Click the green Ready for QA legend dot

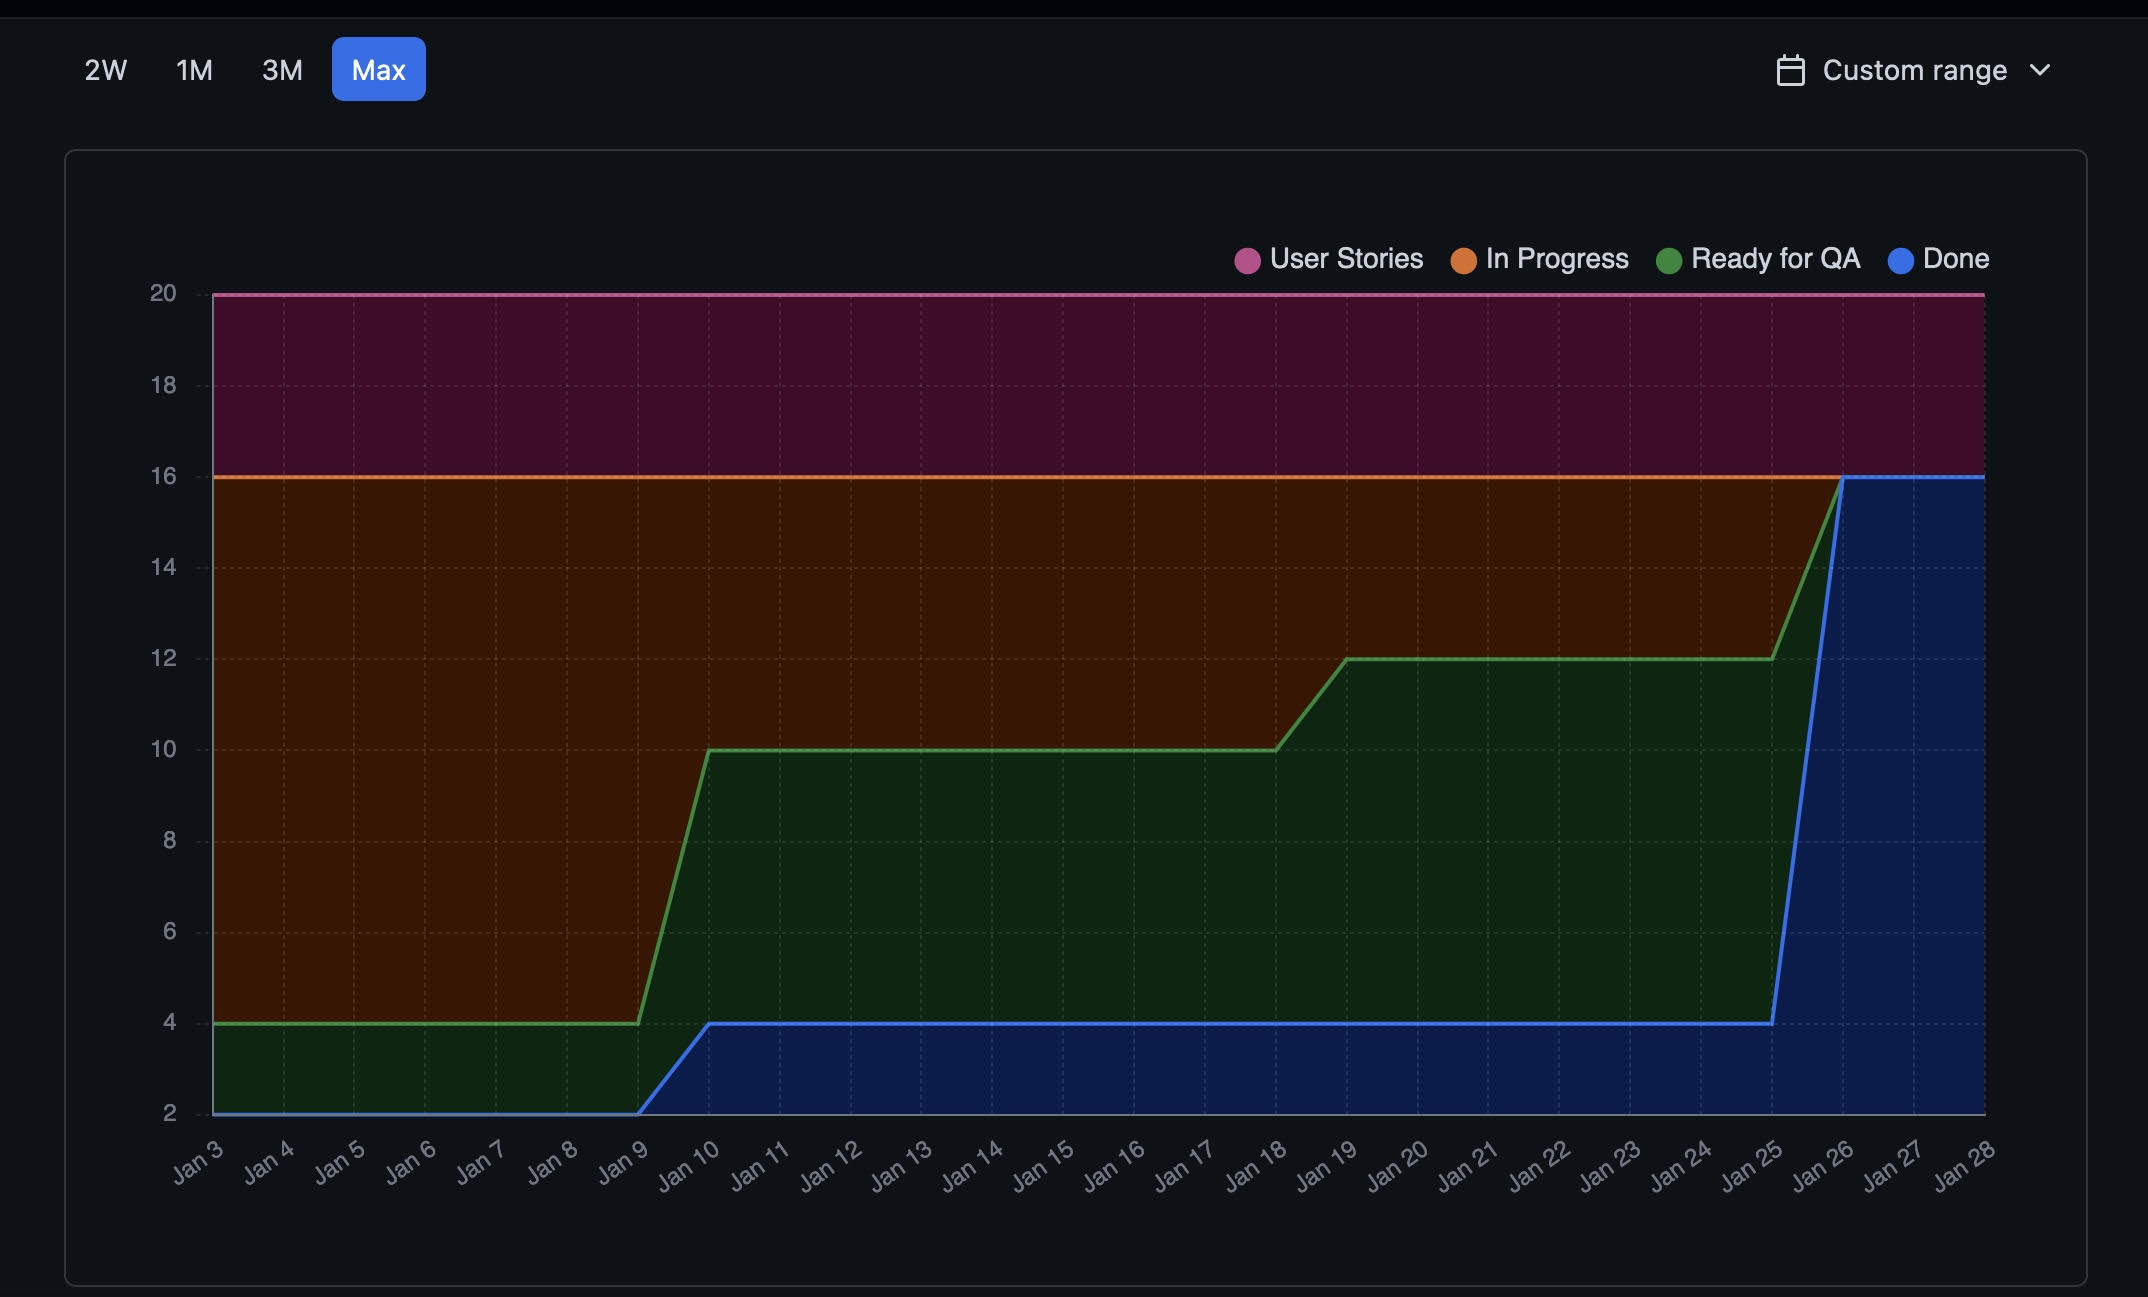pos(1669,260)
